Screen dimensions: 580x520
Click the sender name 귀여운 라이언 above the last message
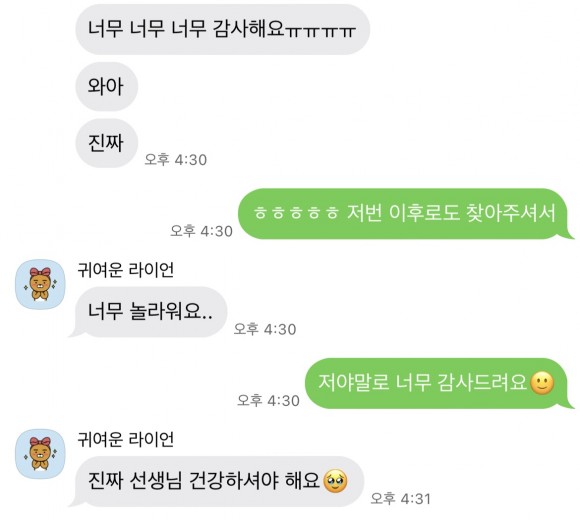(x=125, y=439)
